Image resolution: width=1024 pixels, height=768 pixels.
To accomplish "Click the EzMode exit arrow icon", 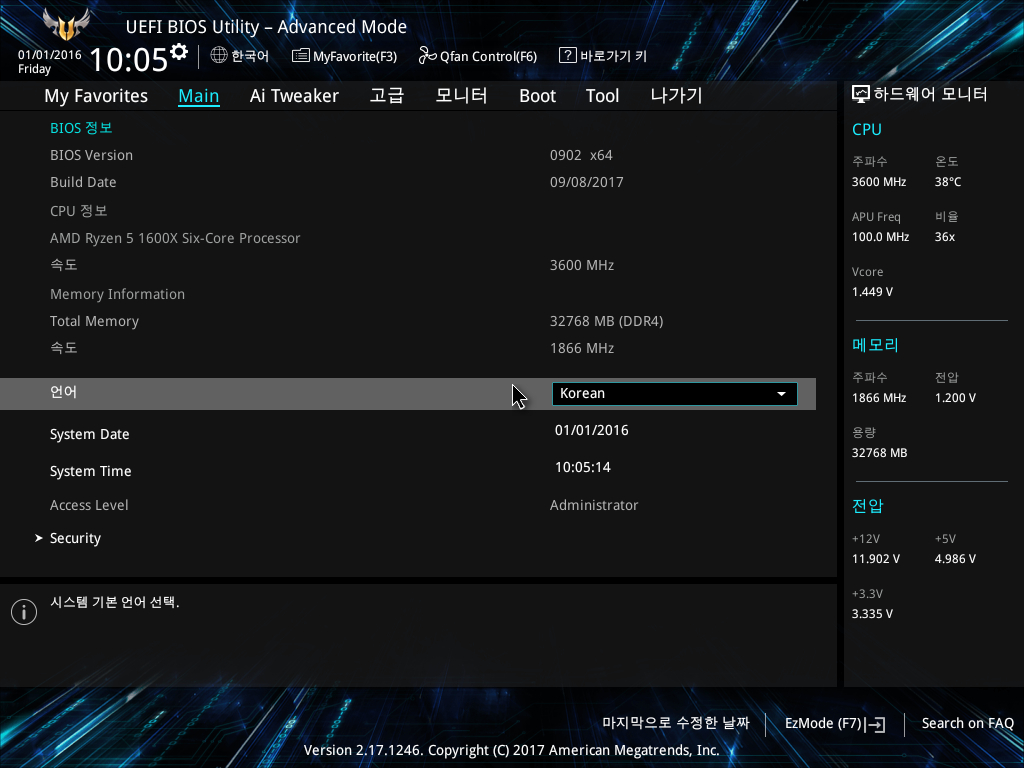I will (x=876, y=724).
